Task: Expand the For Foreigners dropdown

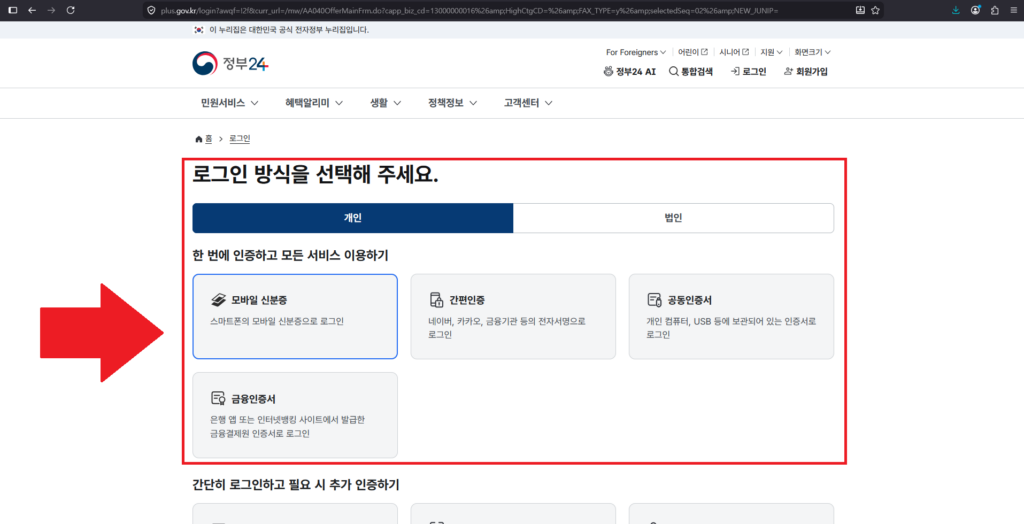Action: pyautogui.click(x=635, y=52)
